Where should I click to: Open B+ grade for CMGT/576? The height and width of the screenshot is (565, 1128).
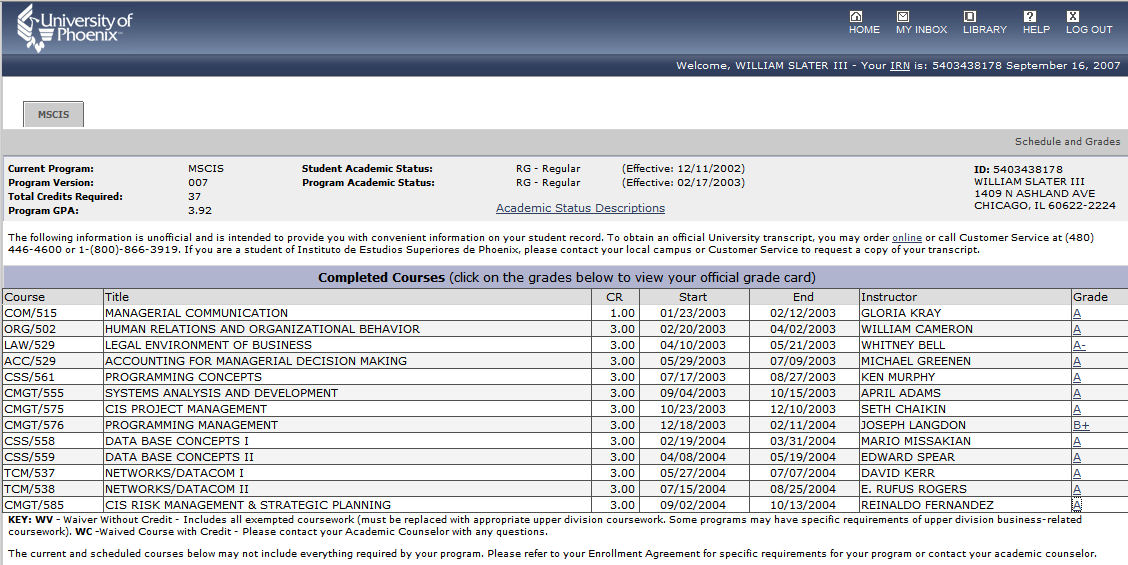pos(1081,425)
